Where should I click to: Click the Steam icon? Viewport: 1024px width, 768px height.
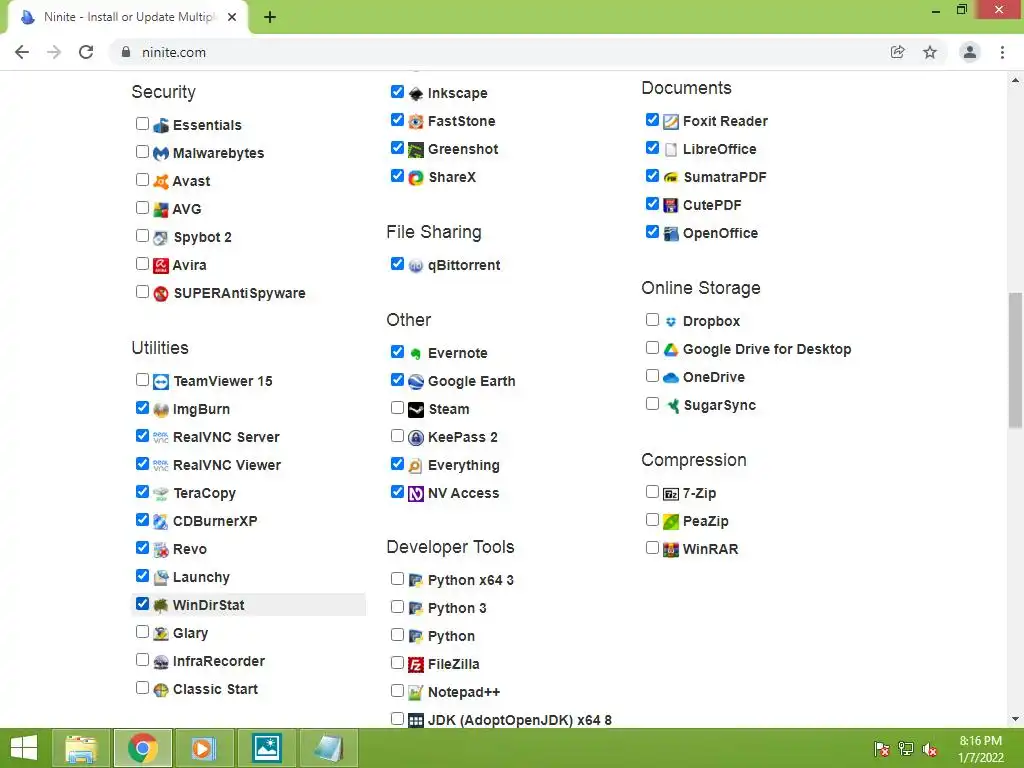416,409
